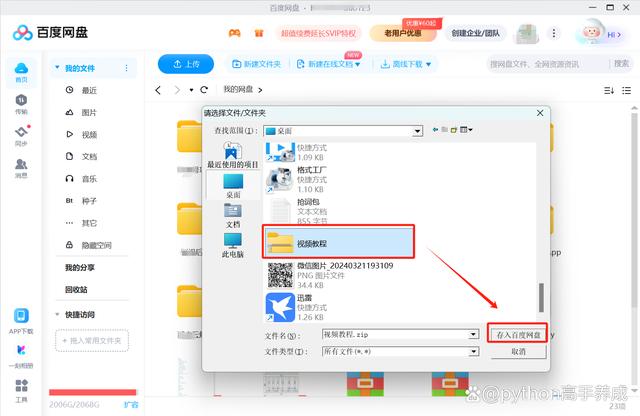Click the SVIP特权 promo link
The image size is (640, 416).
(318, 33)
